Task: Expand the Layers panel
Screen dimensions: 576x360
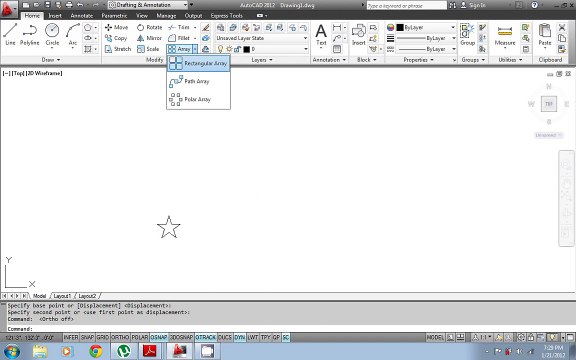Action: coord(262,60)
